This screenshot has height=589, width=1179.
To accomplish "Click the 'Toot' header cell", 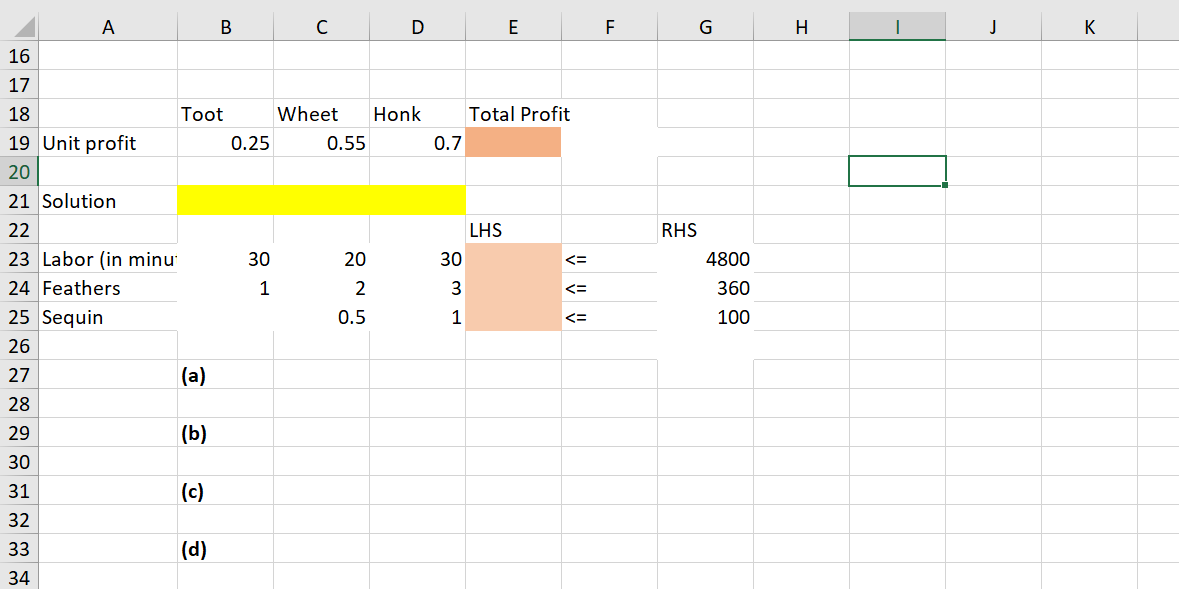I will tap(226, 114).
